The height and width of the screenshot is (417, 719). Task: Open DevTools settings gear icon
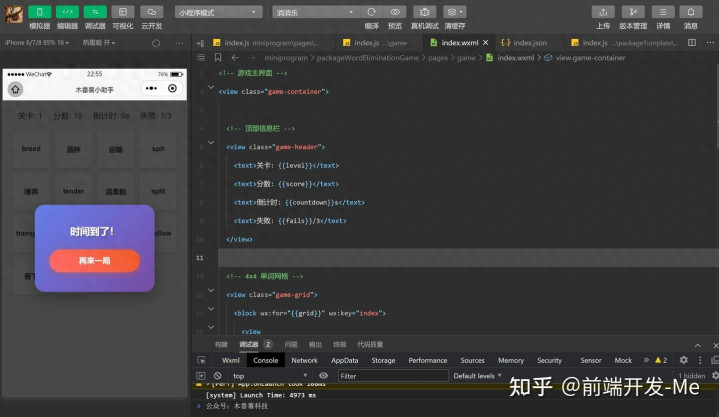click(x=684, y=360)
